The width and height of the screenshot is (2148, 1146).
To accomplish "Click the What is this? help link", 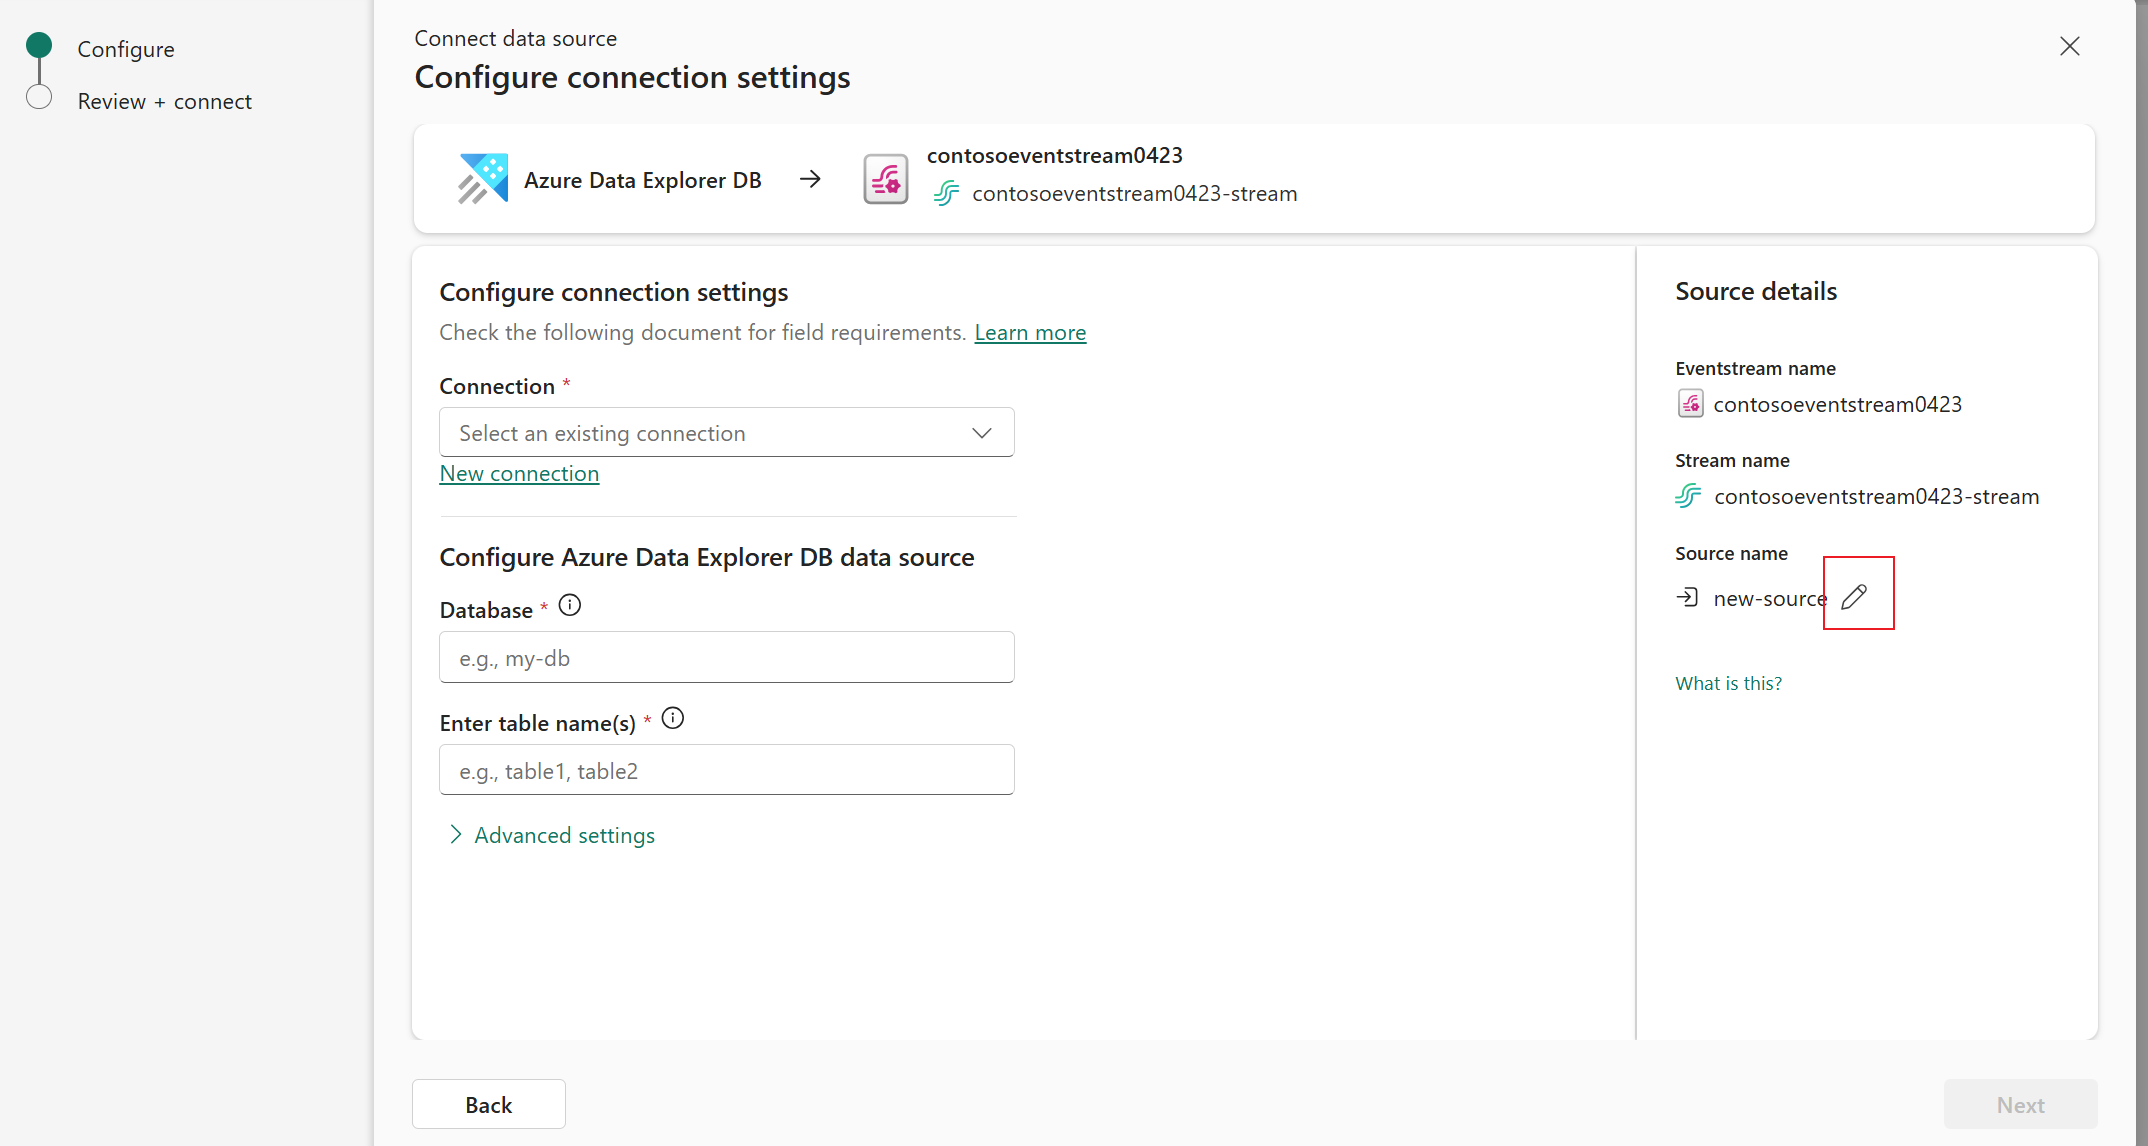I will click(x=1728, y=683).
